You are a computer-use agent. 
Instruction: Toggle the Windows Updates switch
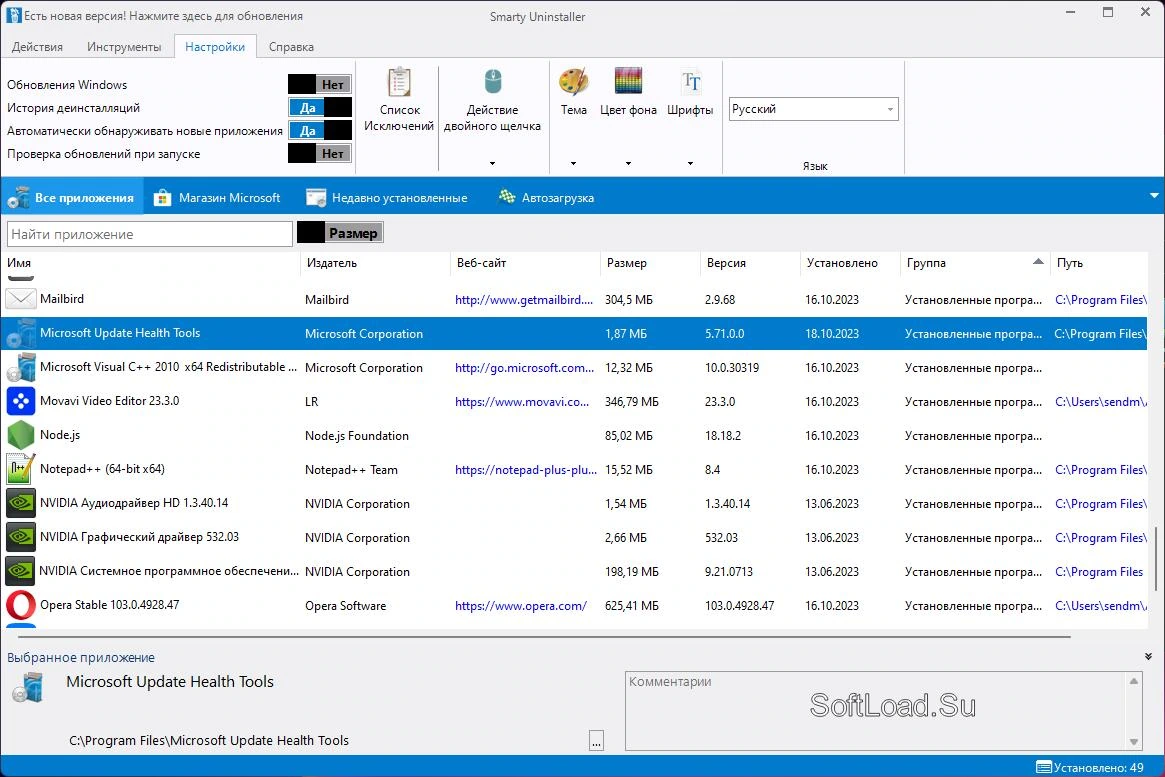tap(319, 85)
